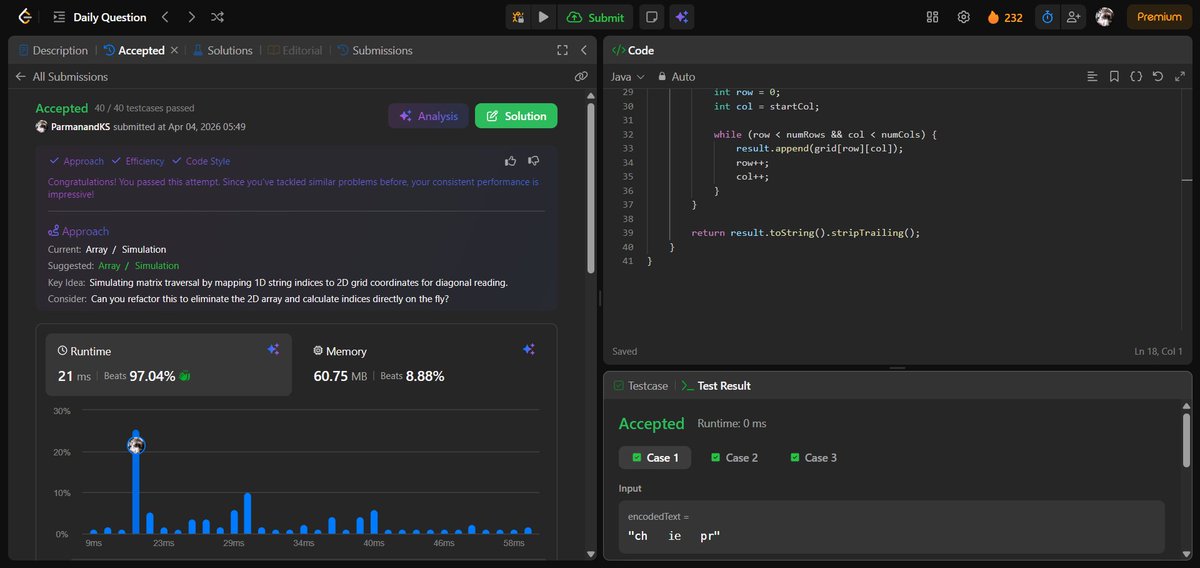The width and height of the screenshot is (1200, 568).
Task: Switch to the Solutions tab
Action: (x=222, y=50)
